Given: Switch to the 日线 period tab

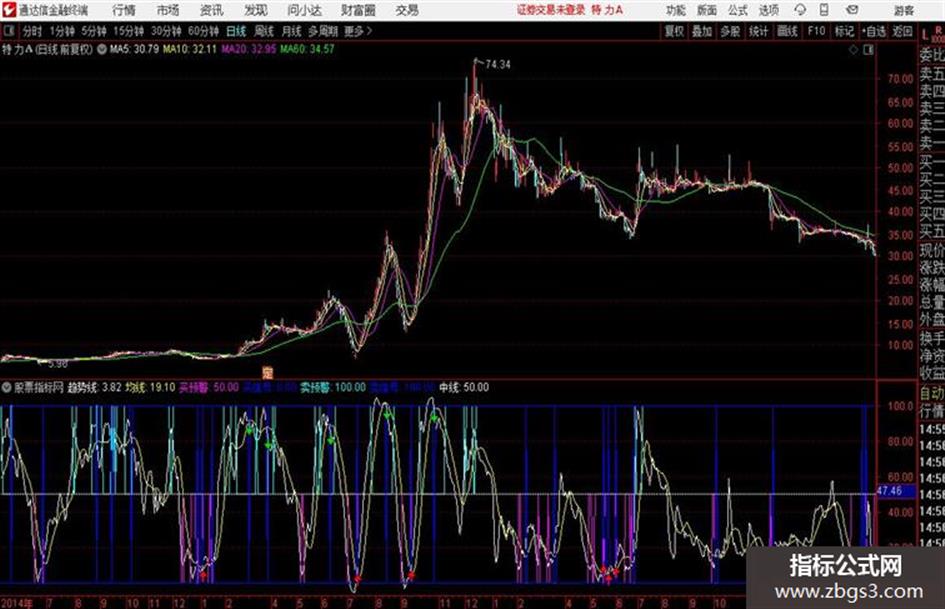Looking at the screenshot, I should pyautogui.click(x=236, y=31).
